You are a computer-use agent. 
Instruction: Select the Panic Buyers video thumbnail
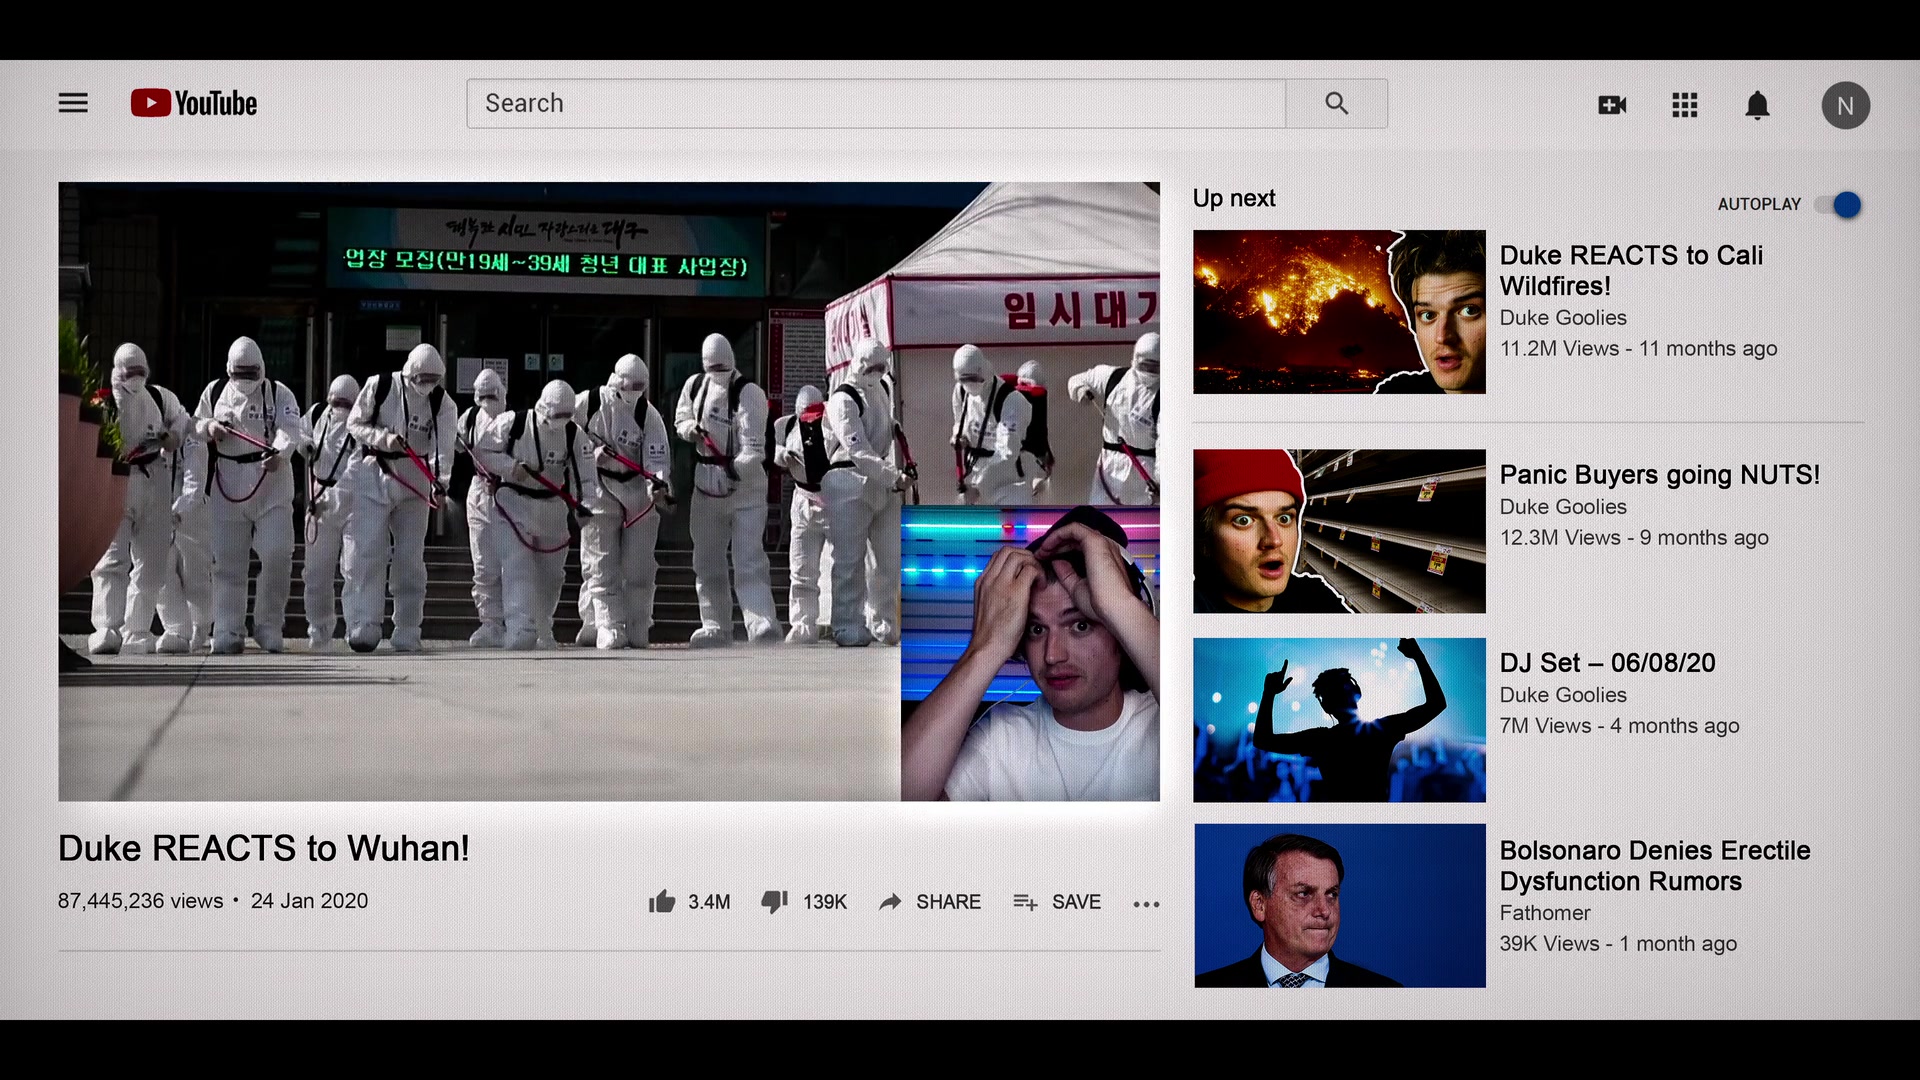point(1339,531)
